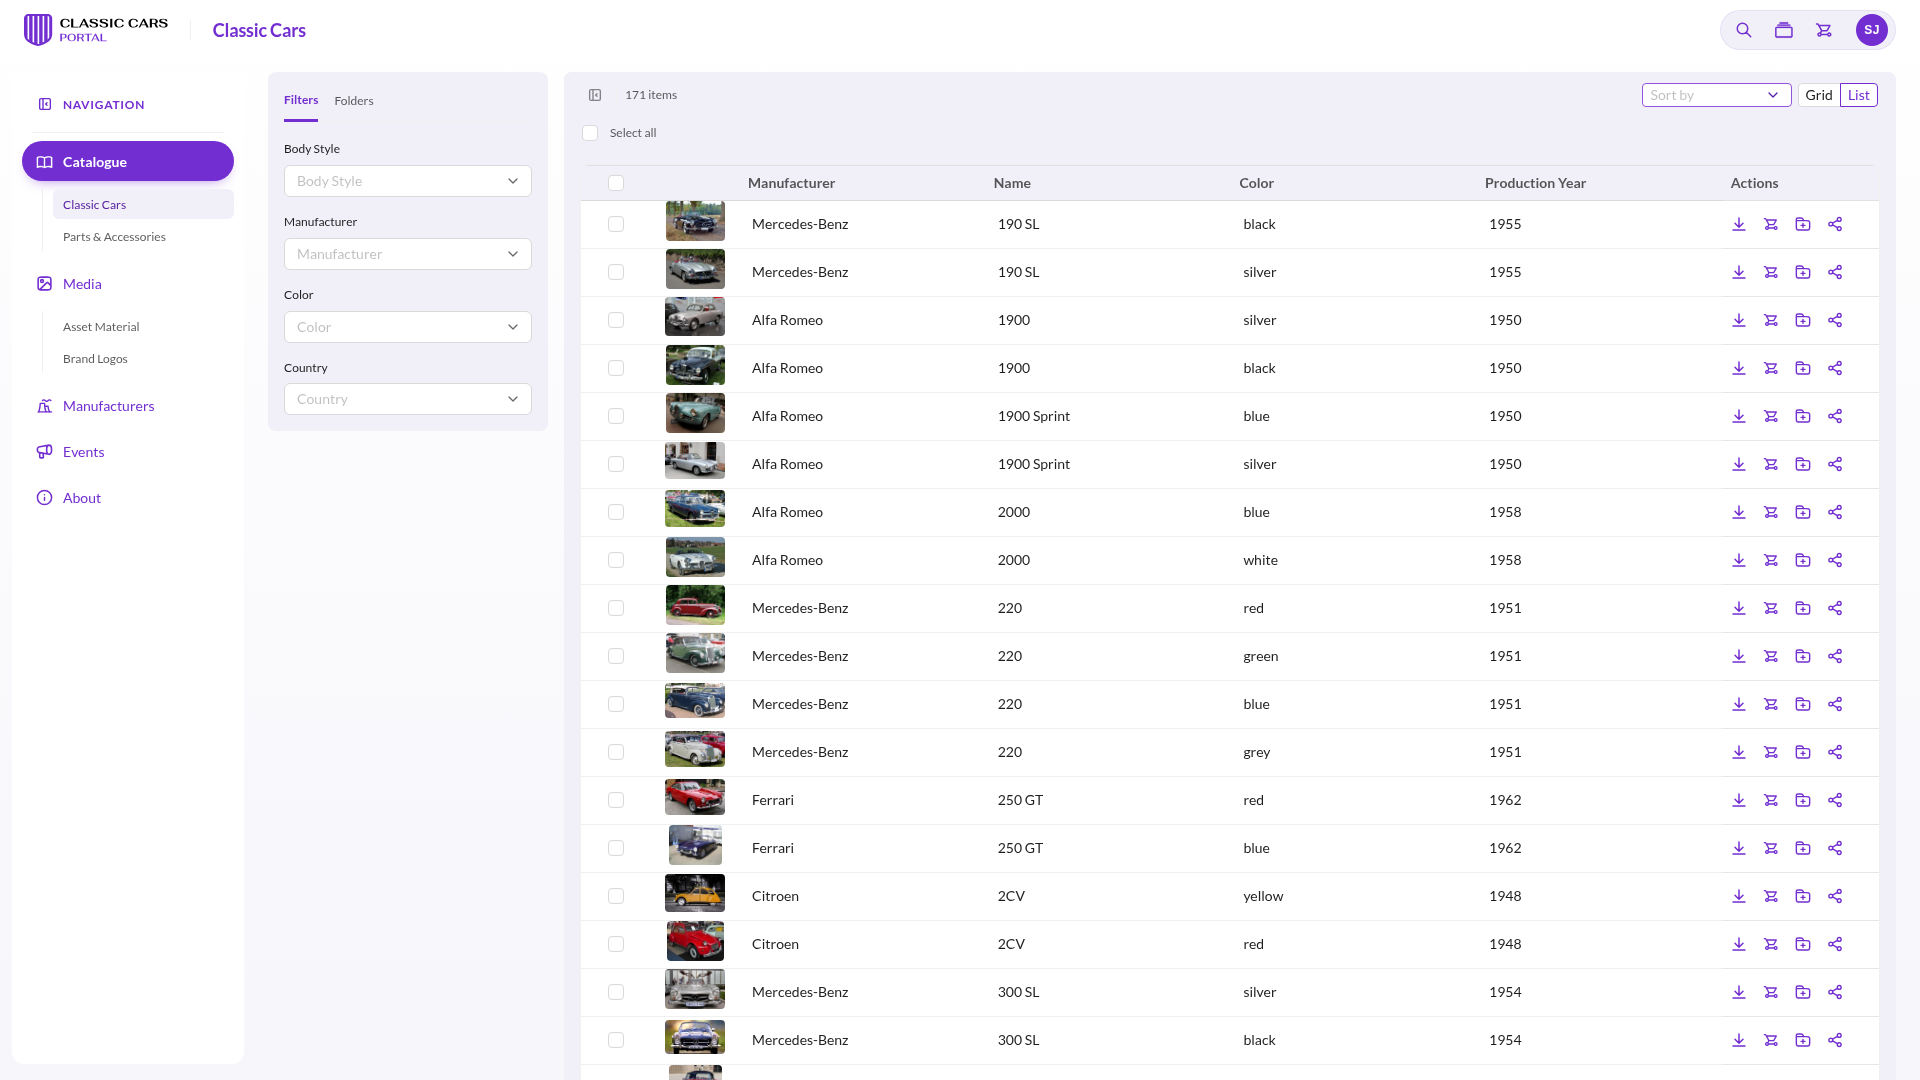This screenshot has height=1080, width=1920.
Task: Switch to Grid view
Action: coord(1819,95)
